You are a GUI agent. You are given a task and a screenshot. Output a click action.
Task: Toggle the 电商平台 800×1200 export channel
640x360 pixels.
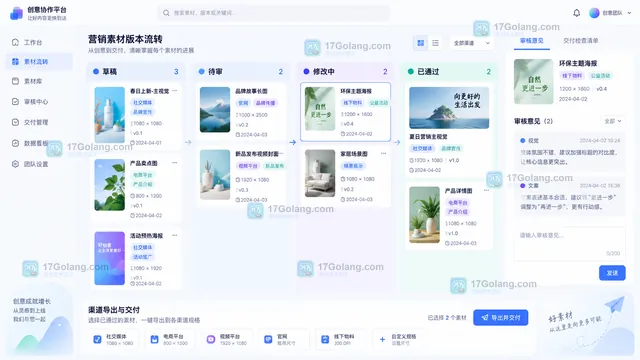[x=171, y=340]
